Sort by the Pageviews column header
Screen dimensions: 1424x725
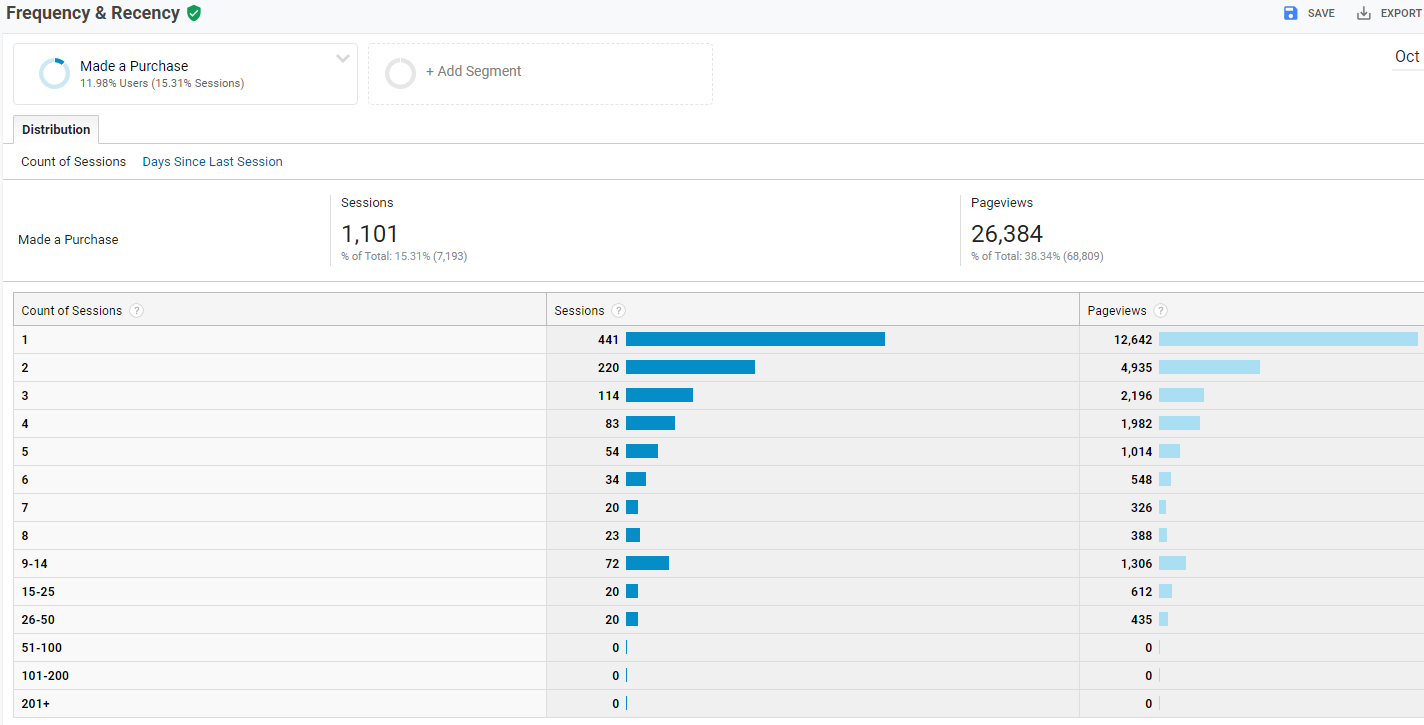(x=1117, y=311)
